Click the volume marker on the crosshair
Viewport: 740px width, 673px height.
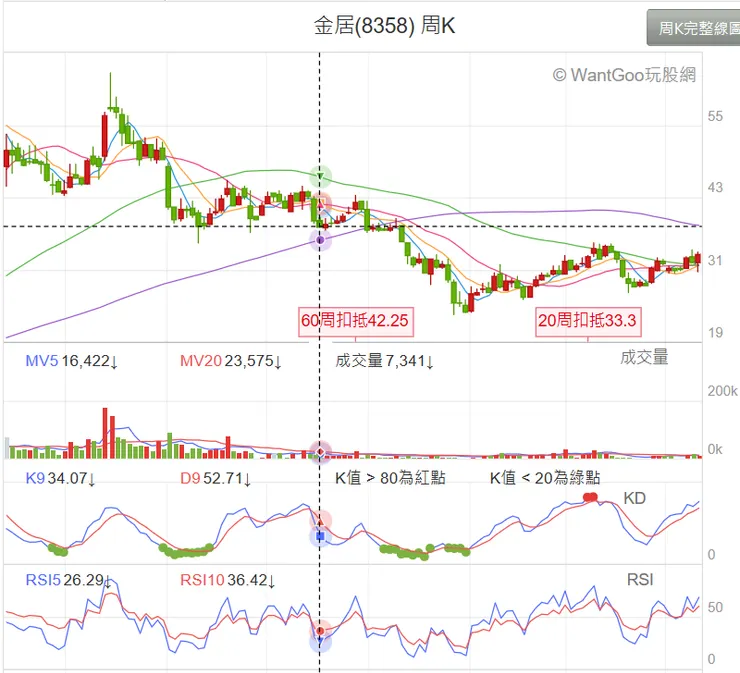320,453
